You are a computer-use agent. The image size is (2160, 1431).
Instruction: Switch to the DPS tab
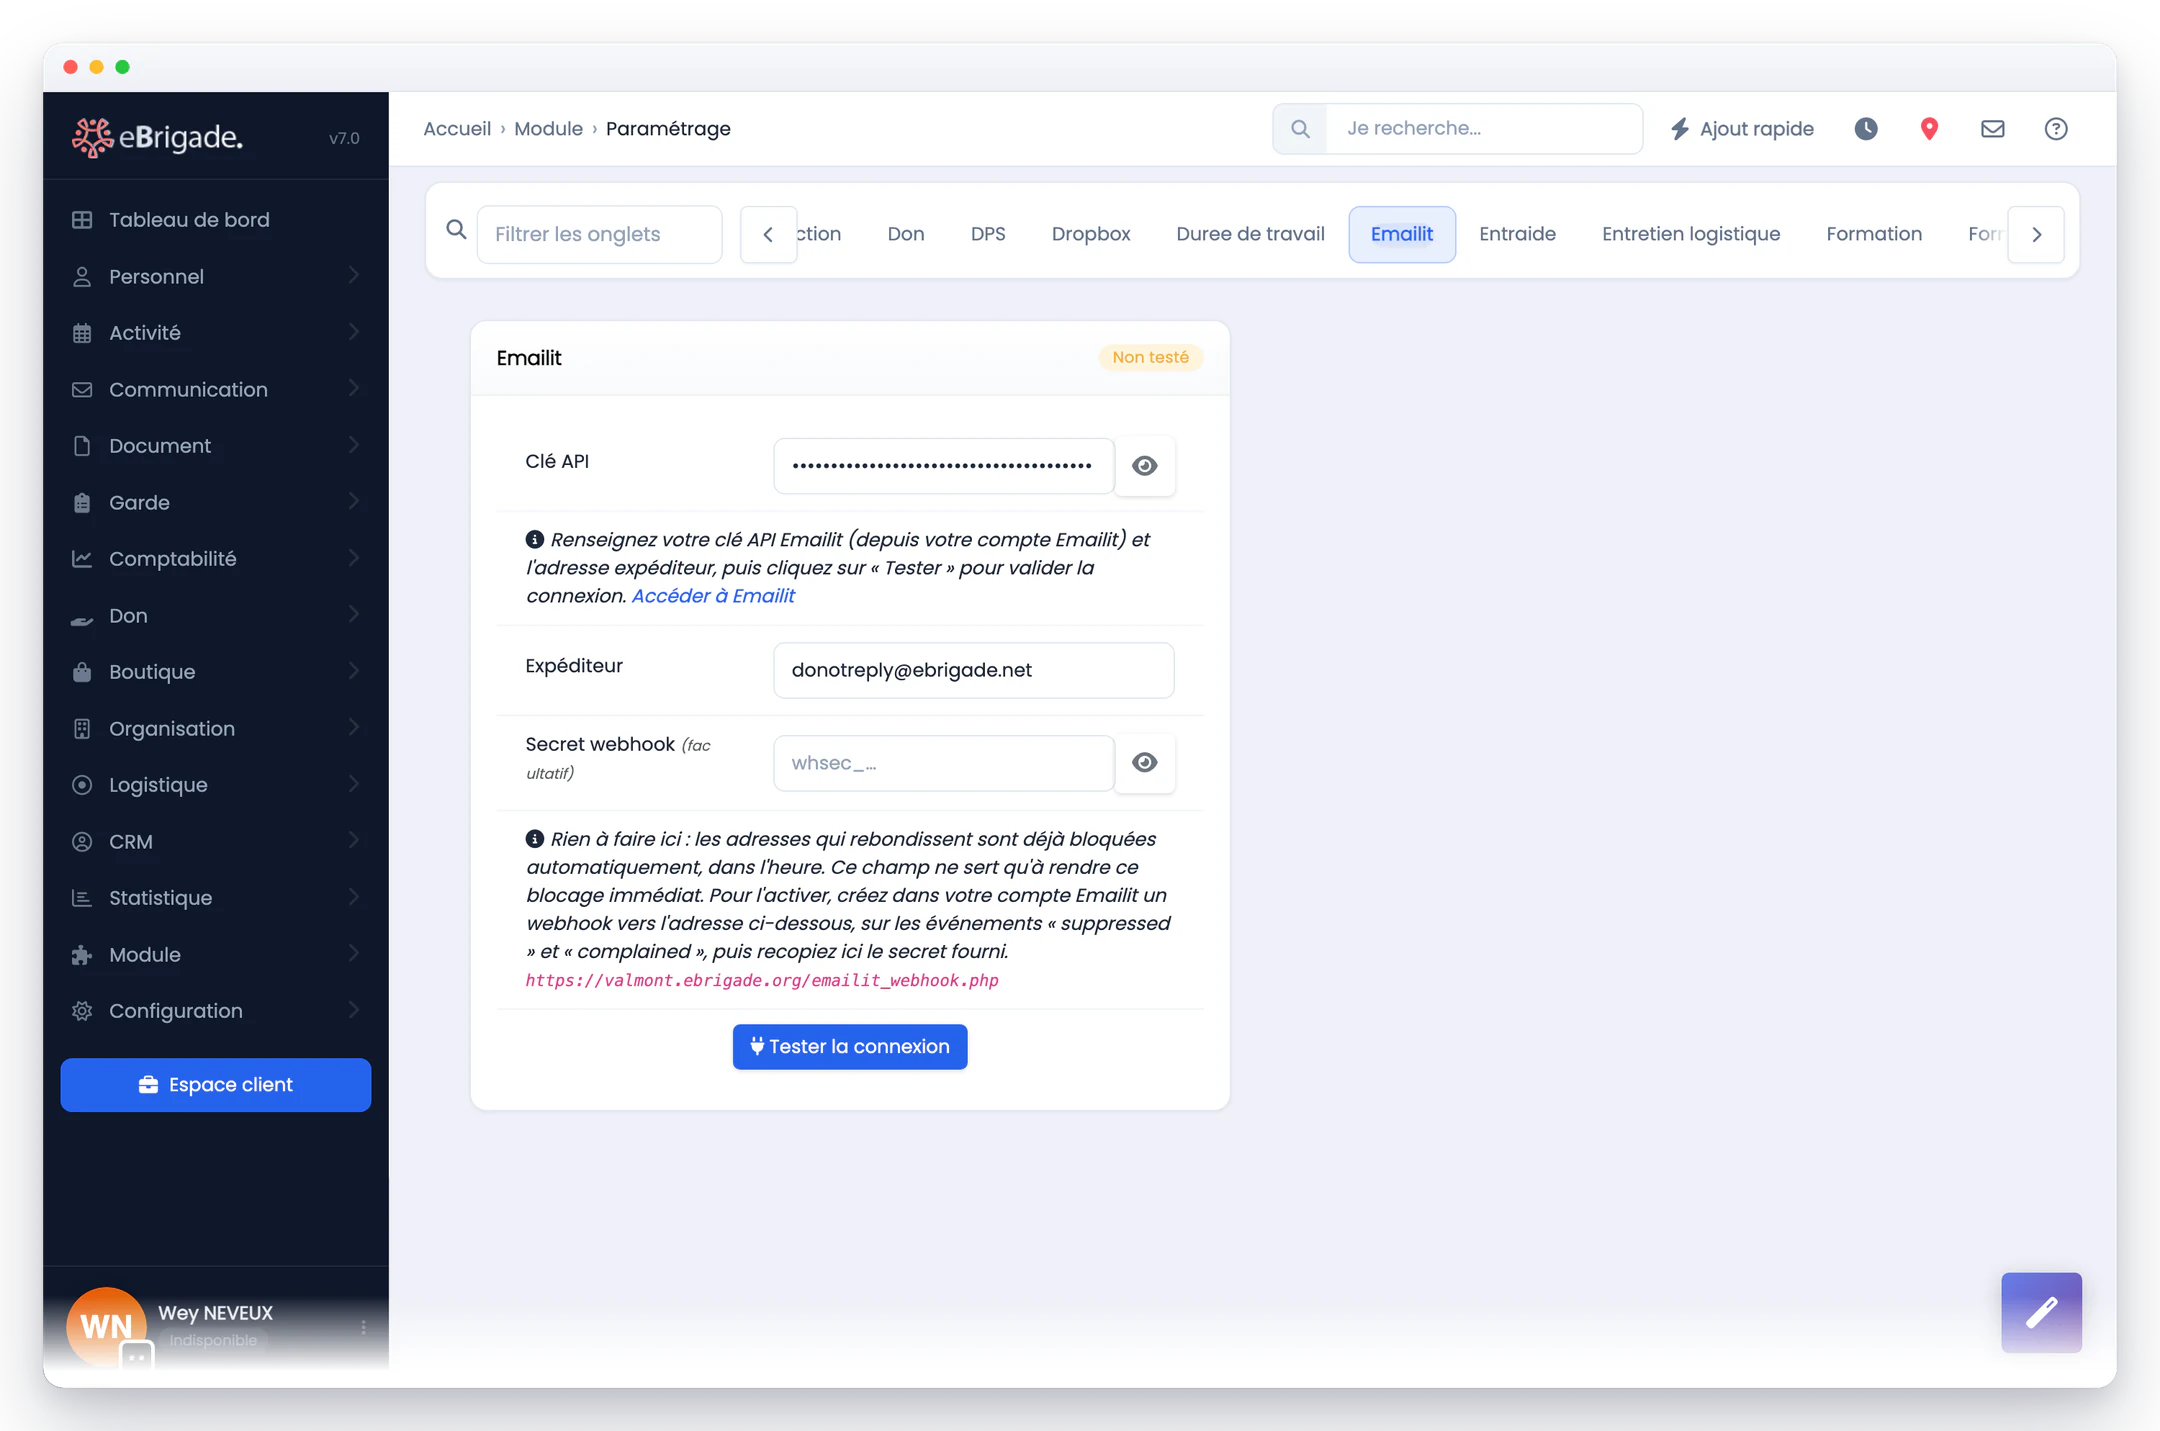[x=988, y=234]
